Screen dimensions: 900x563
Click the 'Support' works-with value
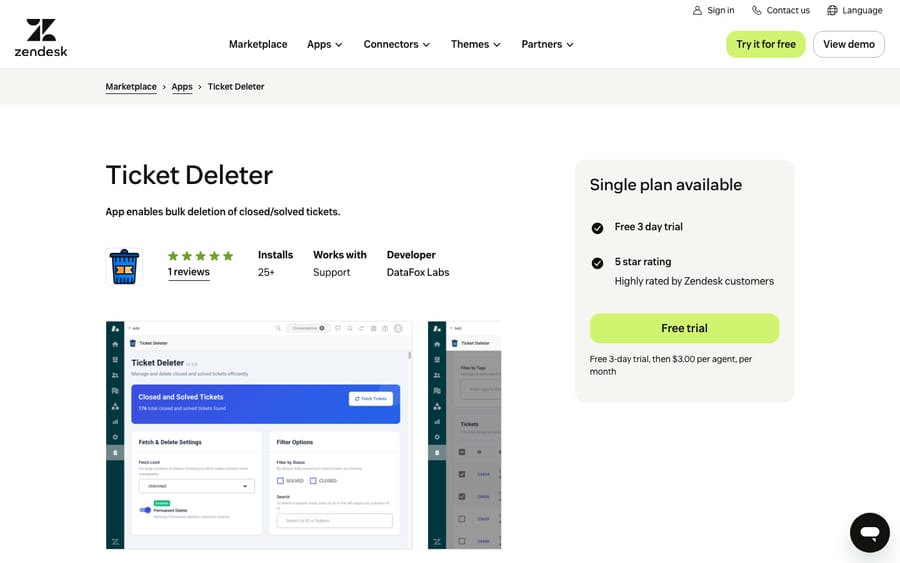tap(332, 272)
